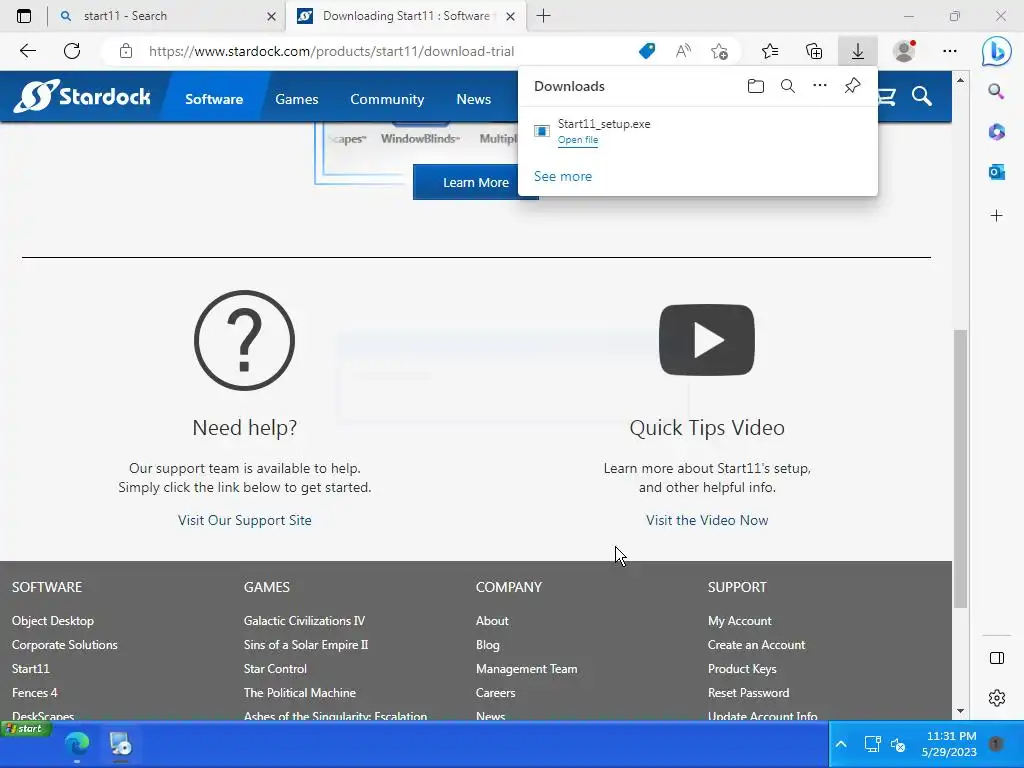Toggle the Downloads toolbar button

click(857, 51)
